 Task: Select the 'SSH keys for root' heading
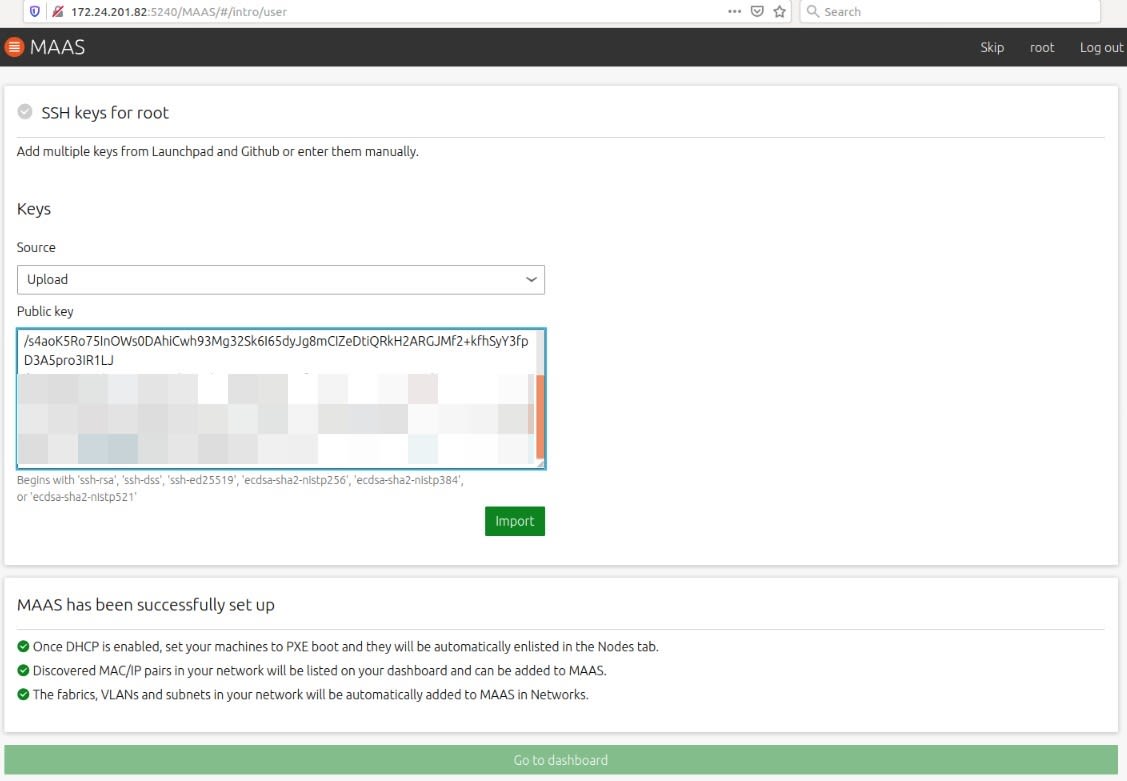[105, 113]
